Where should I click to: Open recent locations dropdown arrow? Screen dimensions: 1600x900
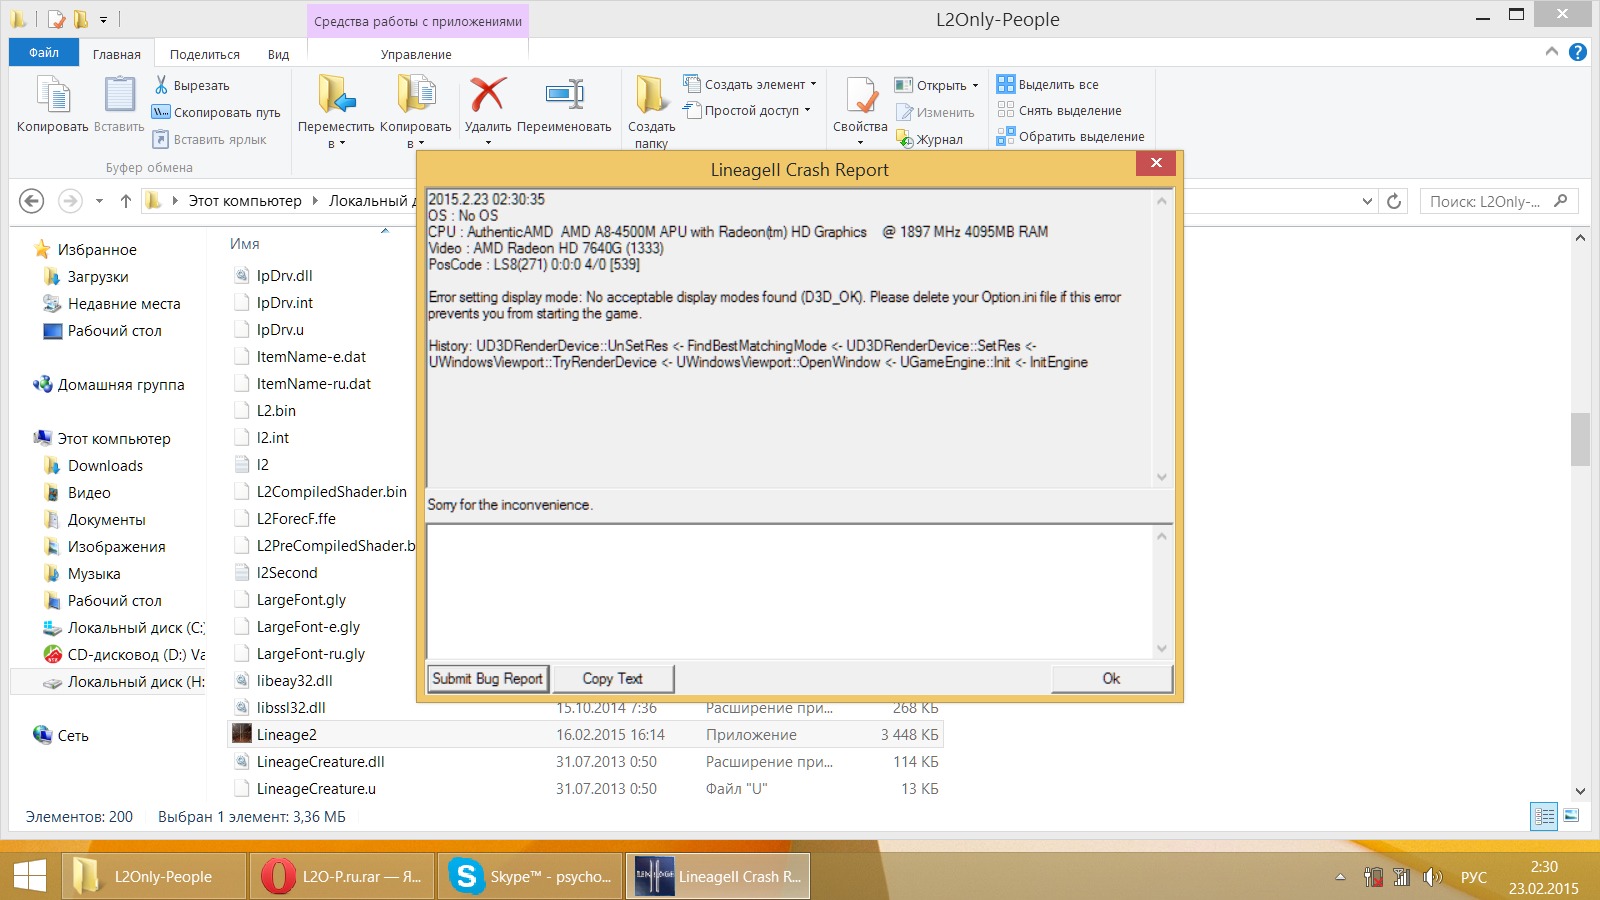pos(99,201)
